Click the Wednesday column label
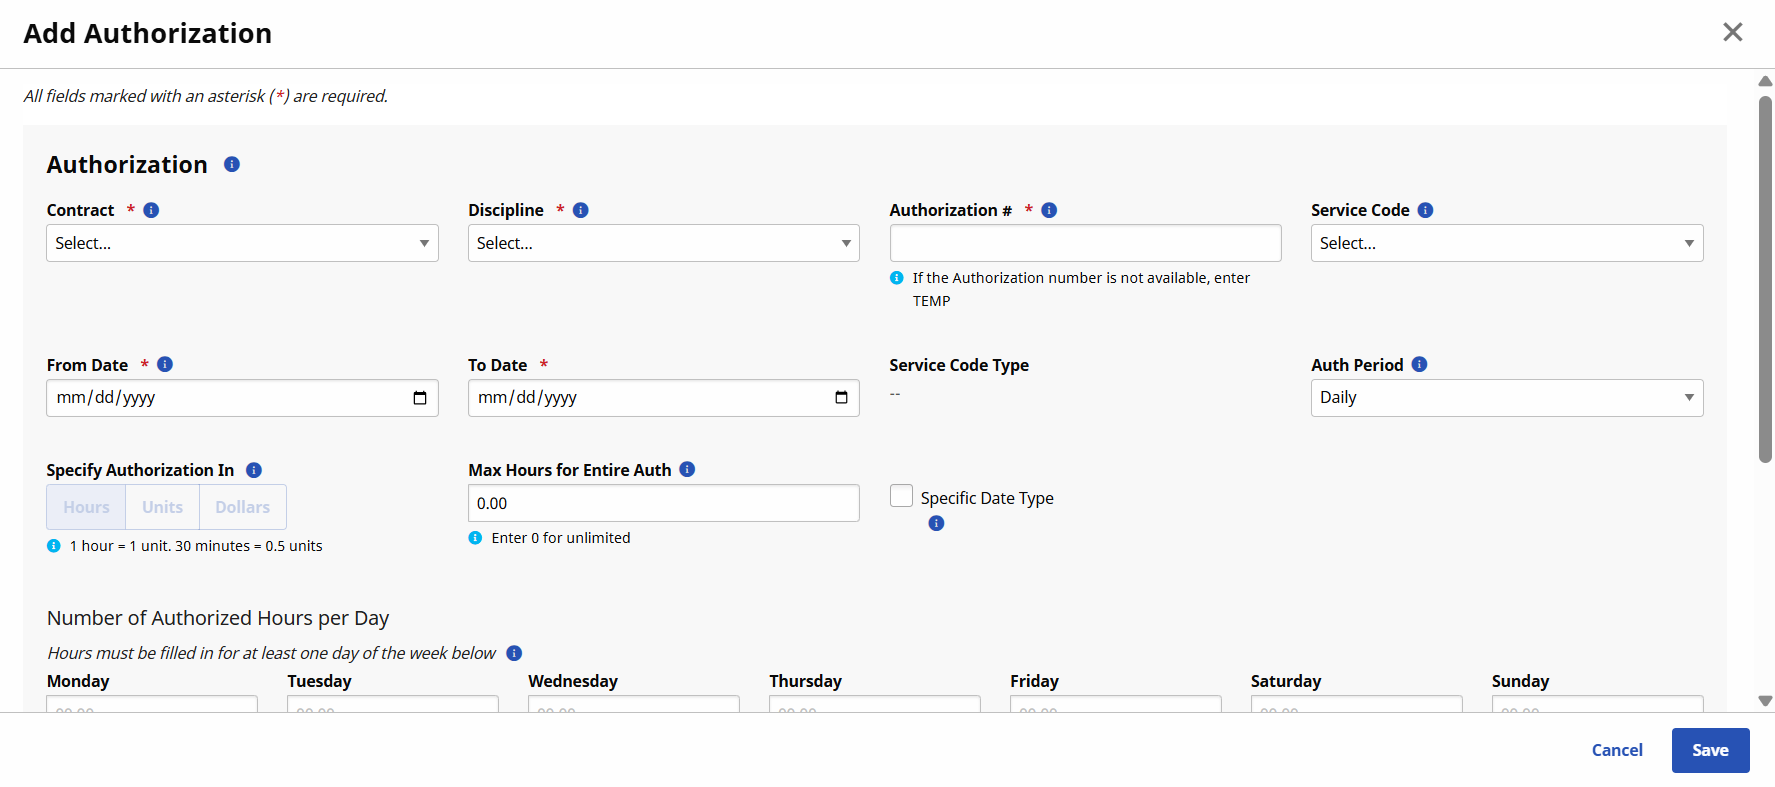Image resolution: width=1775 pixels, height=787 pixels. 573,681
